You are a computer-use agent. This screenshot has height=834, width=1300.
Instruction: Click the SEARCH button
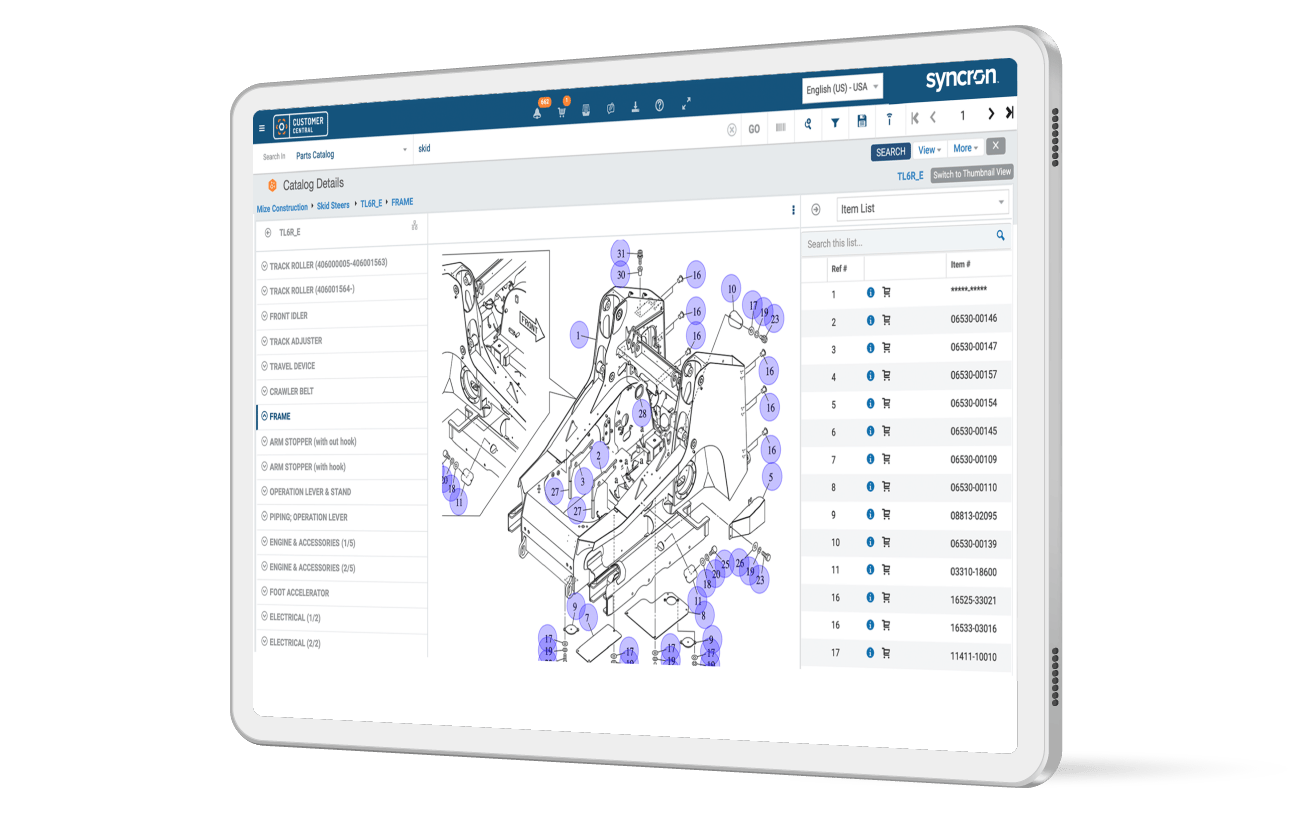click(x=890, y=152)
